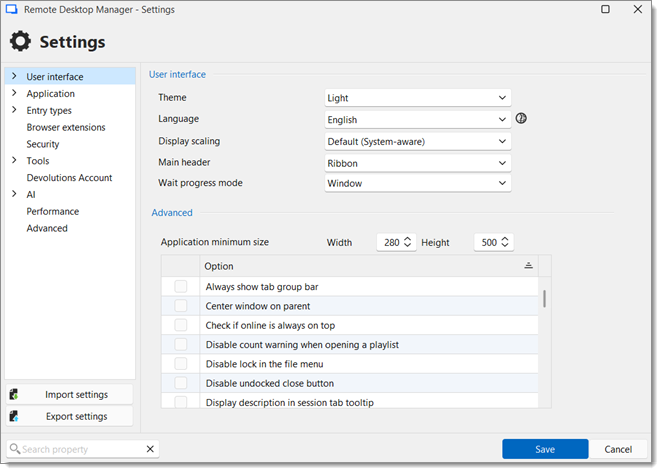The height and width of the screenshot is (474, 662).
Task: Click the language help globe icon
Action: 521,119
